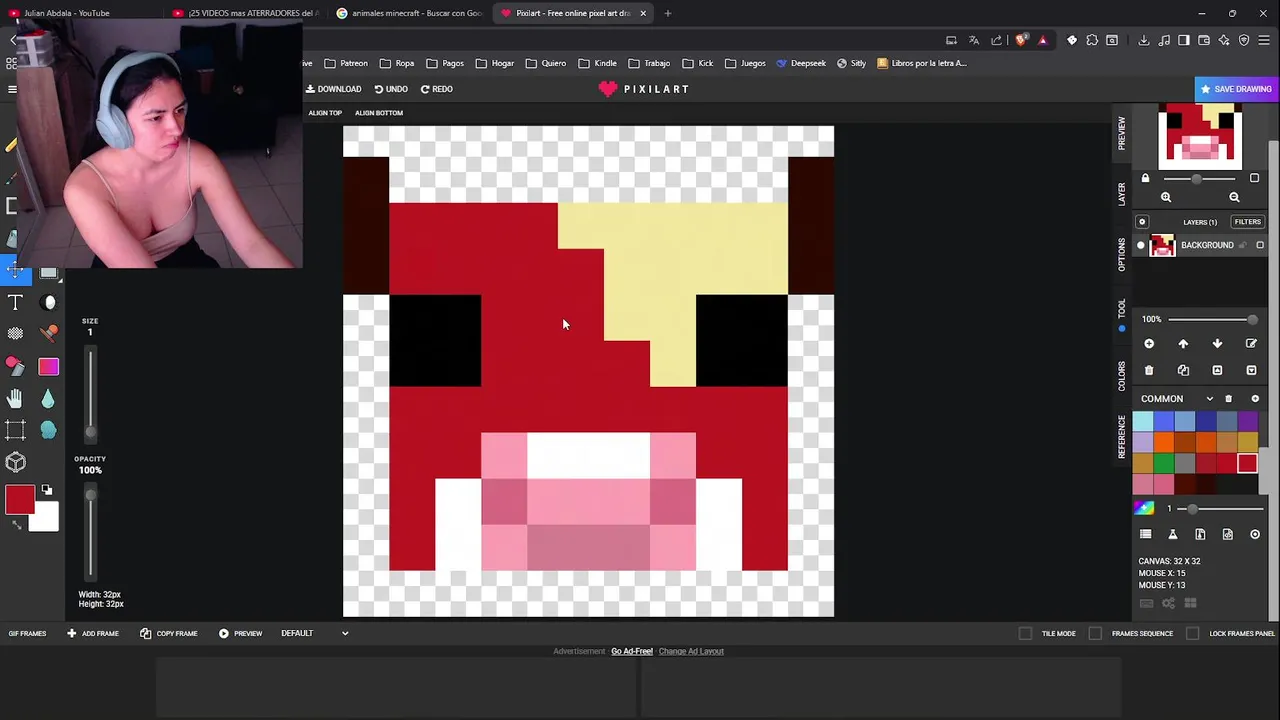The image size is (1280, 720).
Task: Select the water drop blur tool
Action: click(49, 399)
